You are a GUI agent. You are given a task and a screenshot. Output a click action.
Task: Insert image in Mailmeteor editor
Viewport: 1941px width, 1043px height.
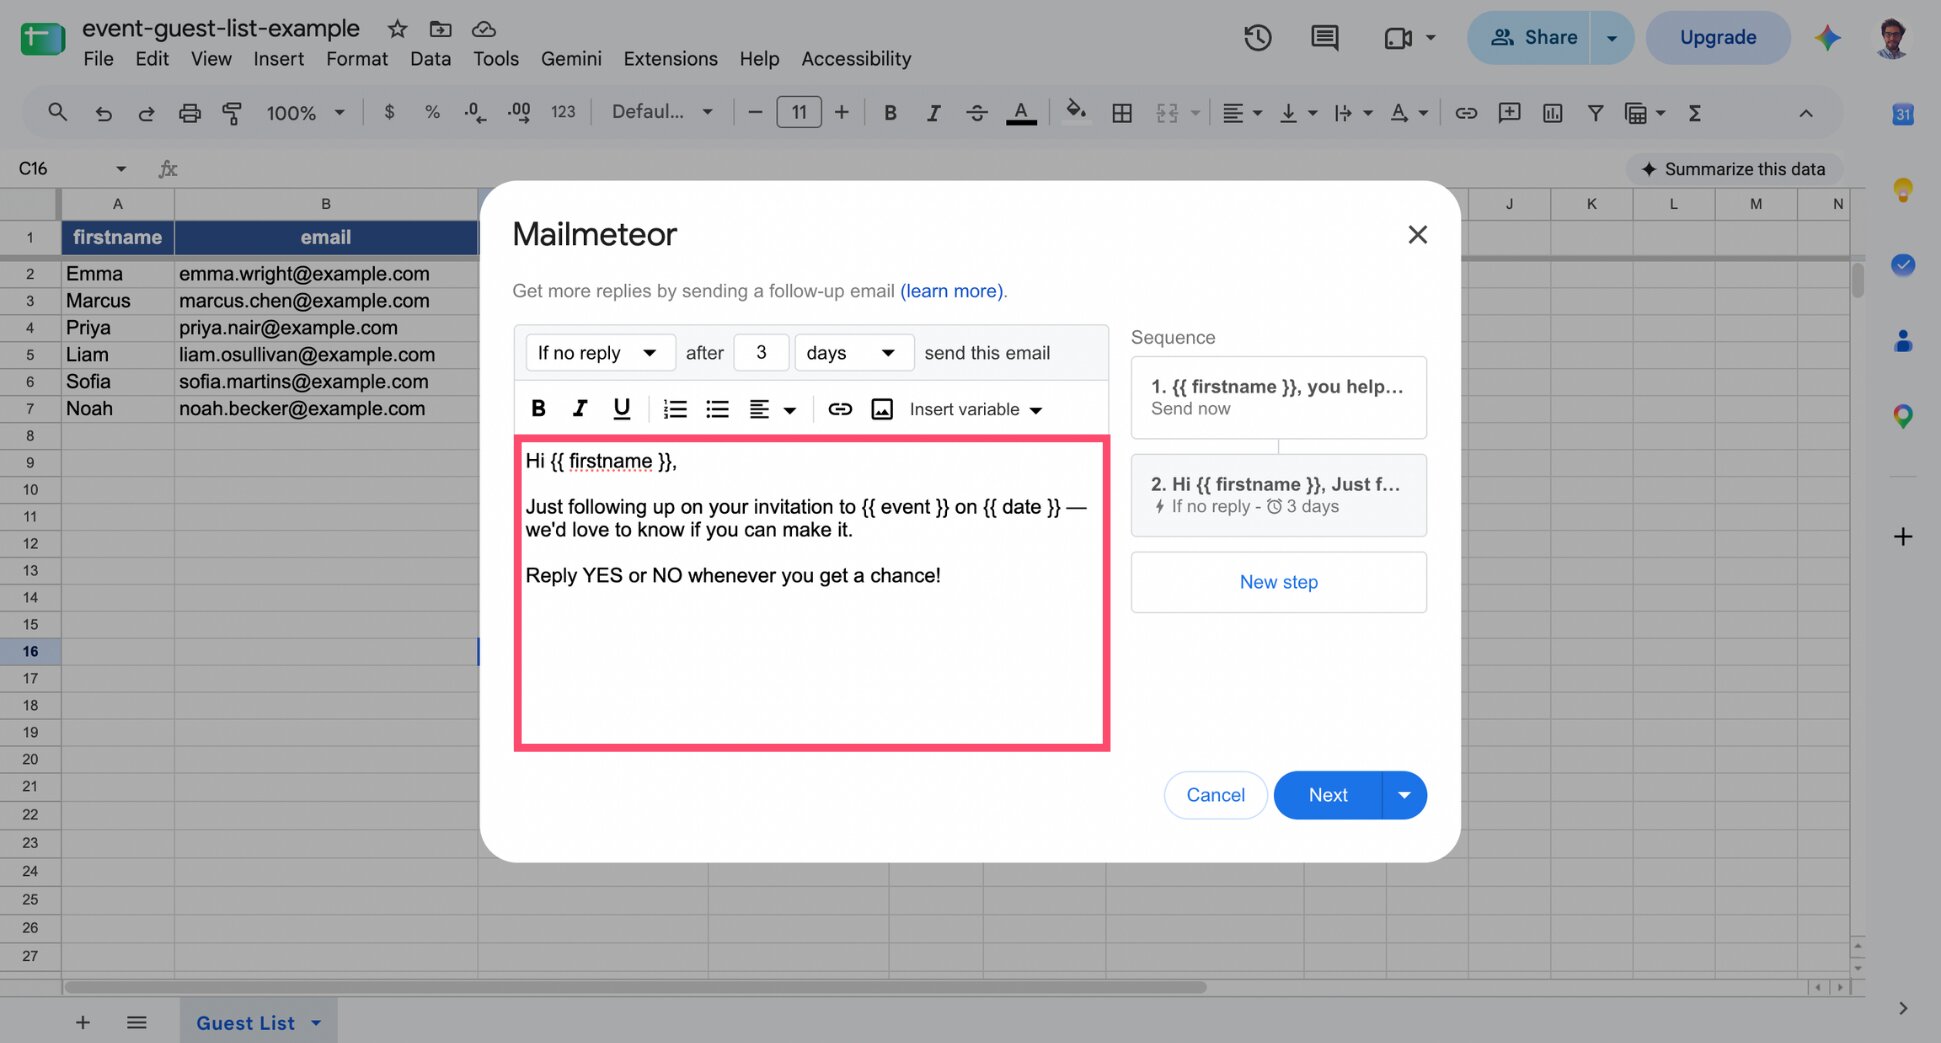[x=881, y=408]
